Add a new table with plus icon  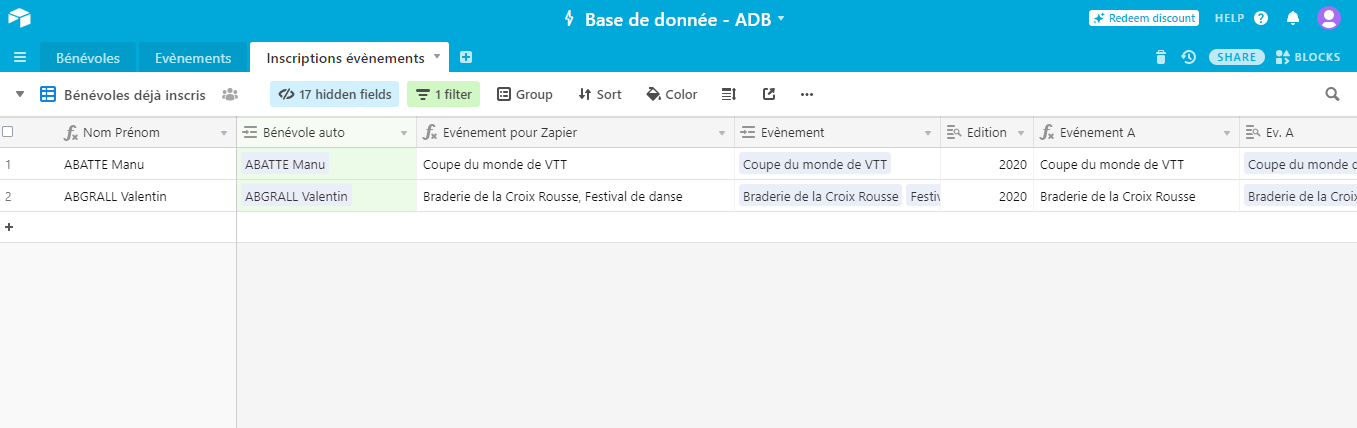pyautogui.click(x=466, y=58)
